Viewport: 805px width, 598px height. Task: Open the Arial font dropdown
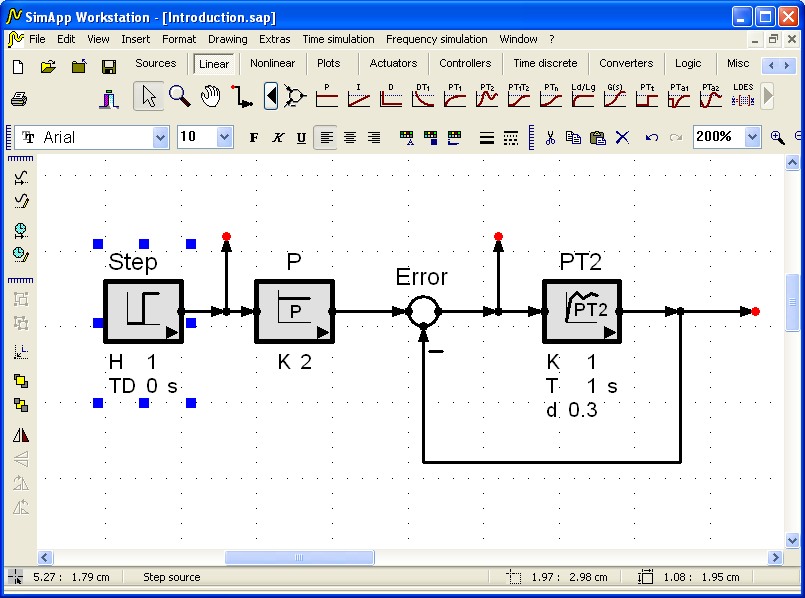point(161,138)
